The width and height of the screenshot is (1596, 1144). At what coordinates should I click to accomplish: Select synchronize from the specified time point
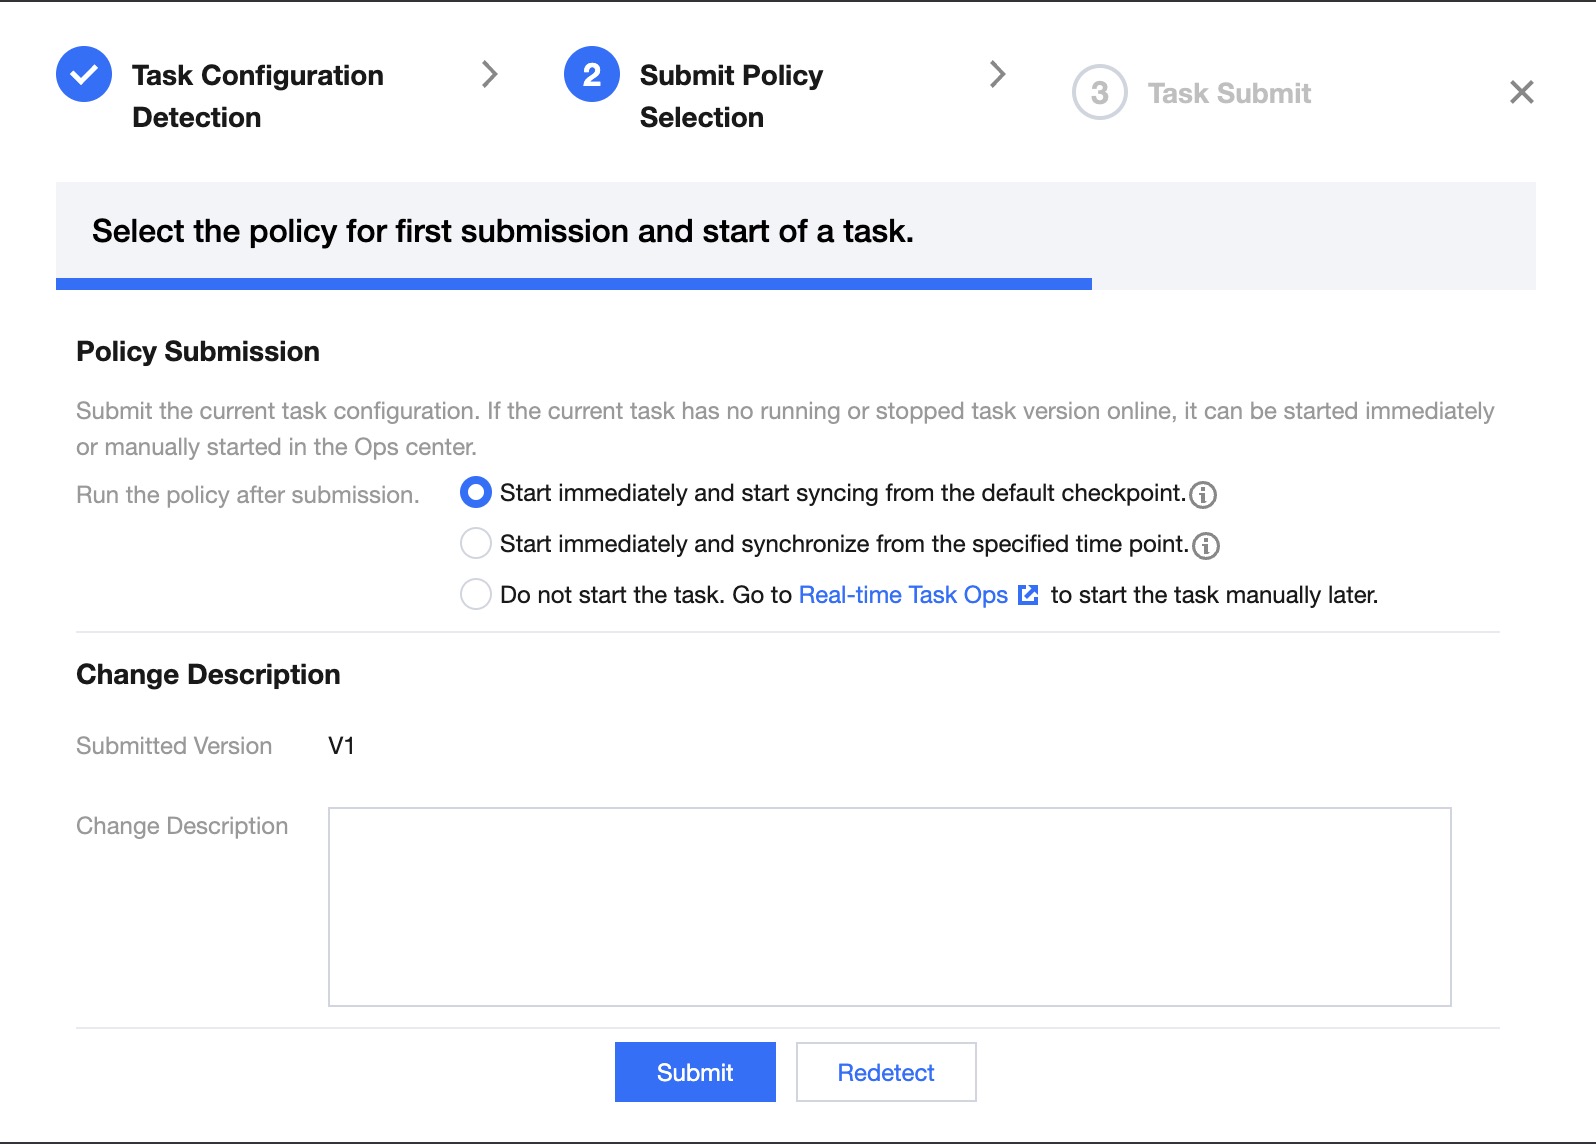point(476,544)
